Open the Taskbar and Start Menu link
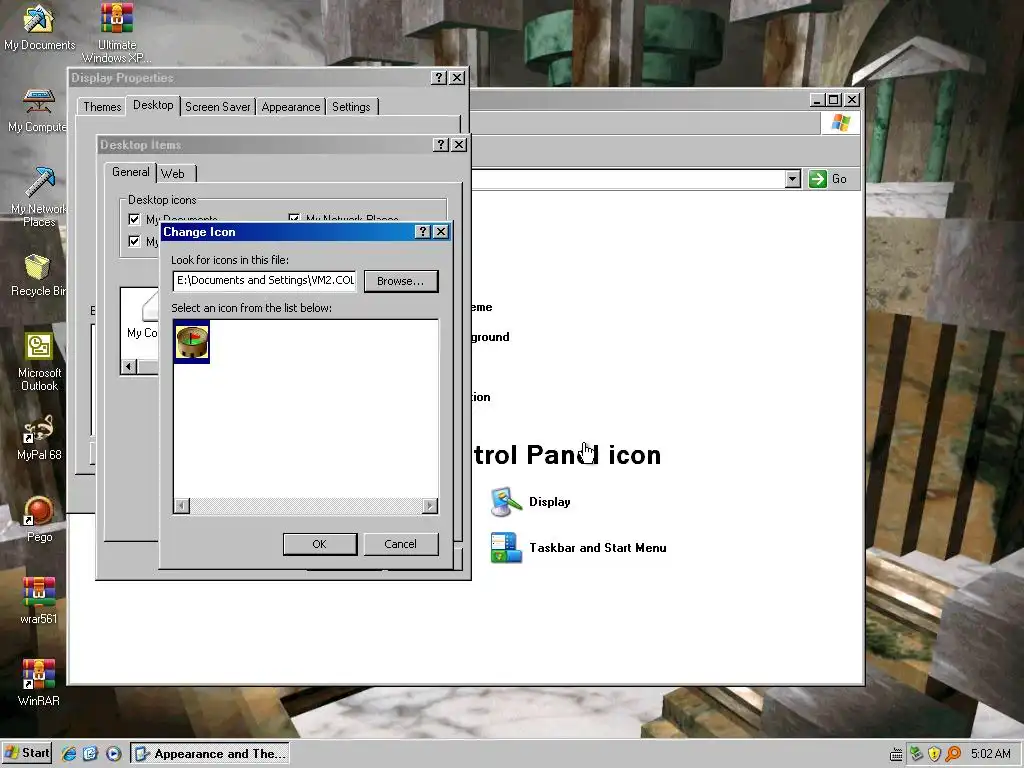 (598, 548)
